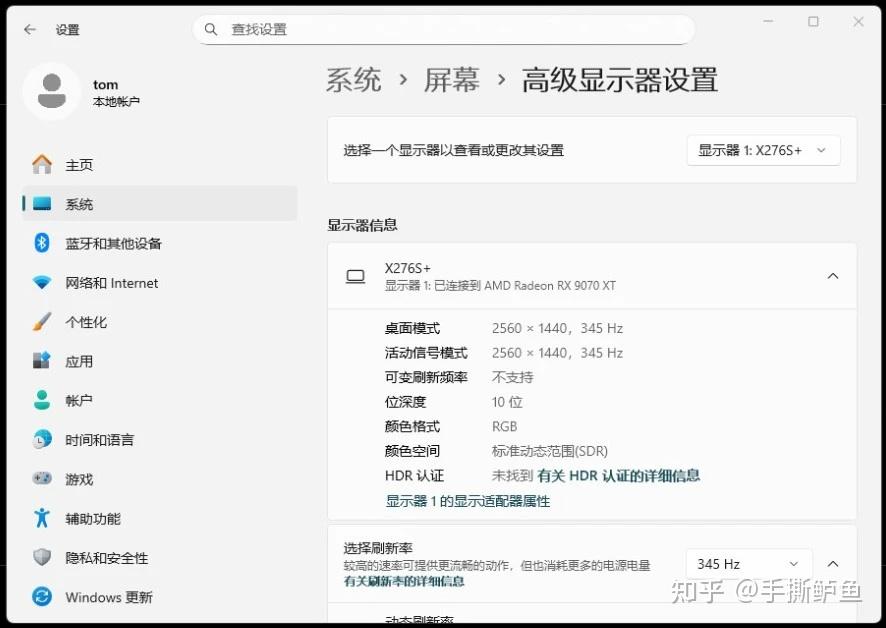Open 辅助功能 settings page

[x=160, y=518]
